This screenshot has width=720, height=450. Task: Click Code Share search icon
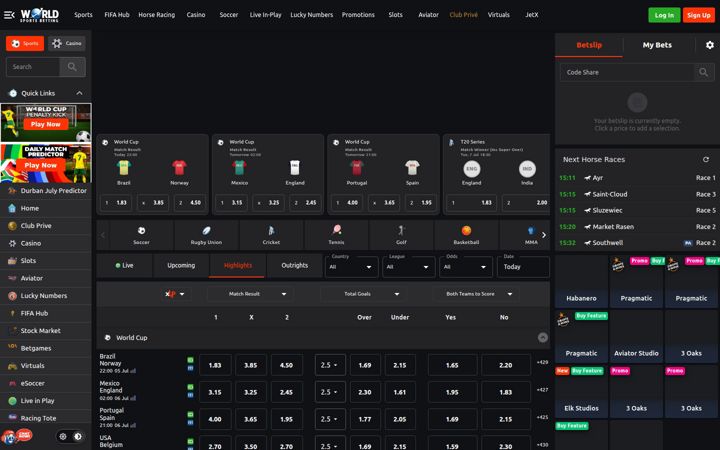pyautogui.click(x=703, y=72)
